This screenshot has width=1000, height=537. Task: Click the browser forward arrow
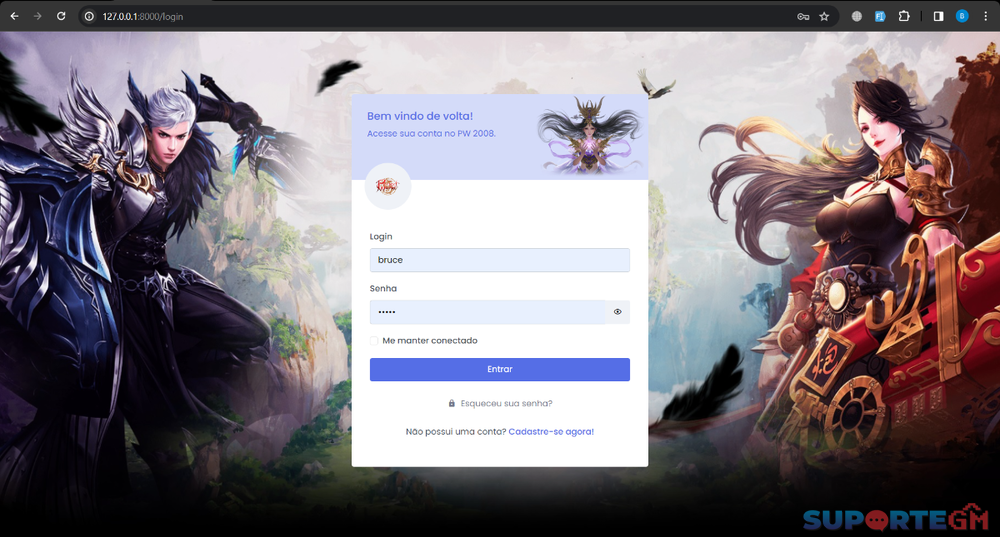[38, 16]
